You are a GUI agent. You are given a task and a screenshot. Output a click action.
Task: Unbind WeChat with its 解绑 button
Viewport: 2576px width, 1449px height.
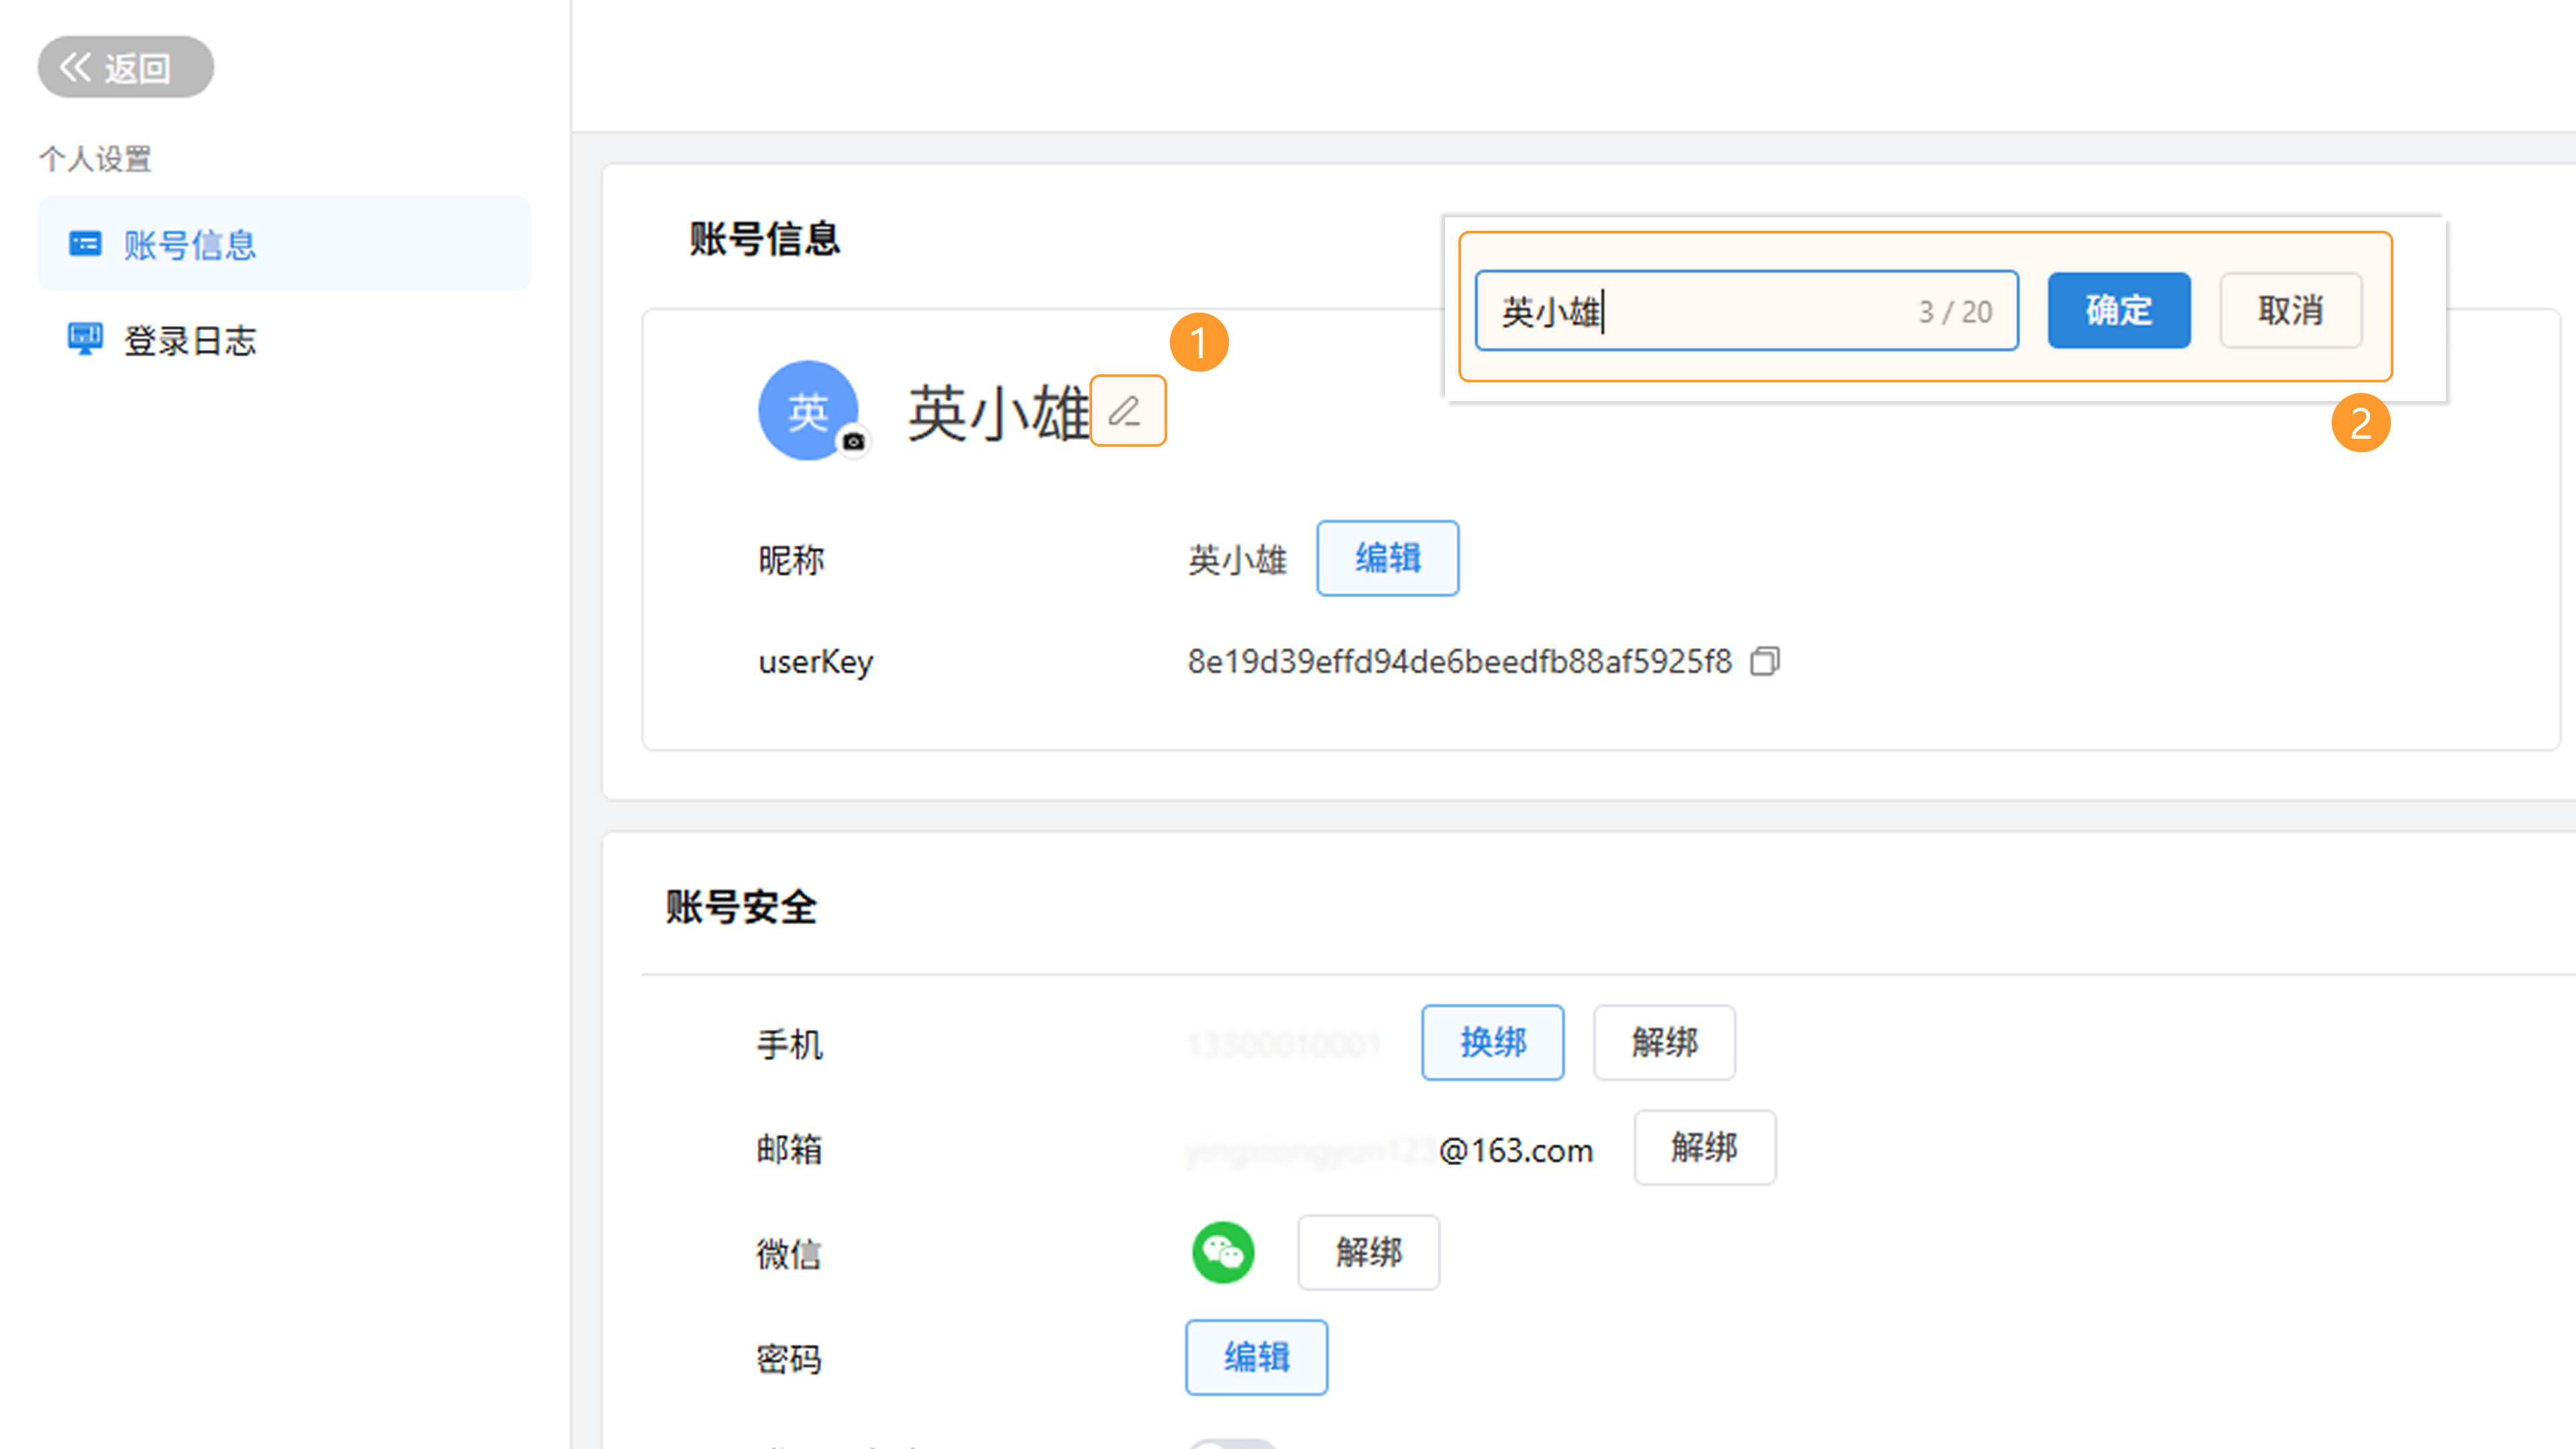1368,1252
